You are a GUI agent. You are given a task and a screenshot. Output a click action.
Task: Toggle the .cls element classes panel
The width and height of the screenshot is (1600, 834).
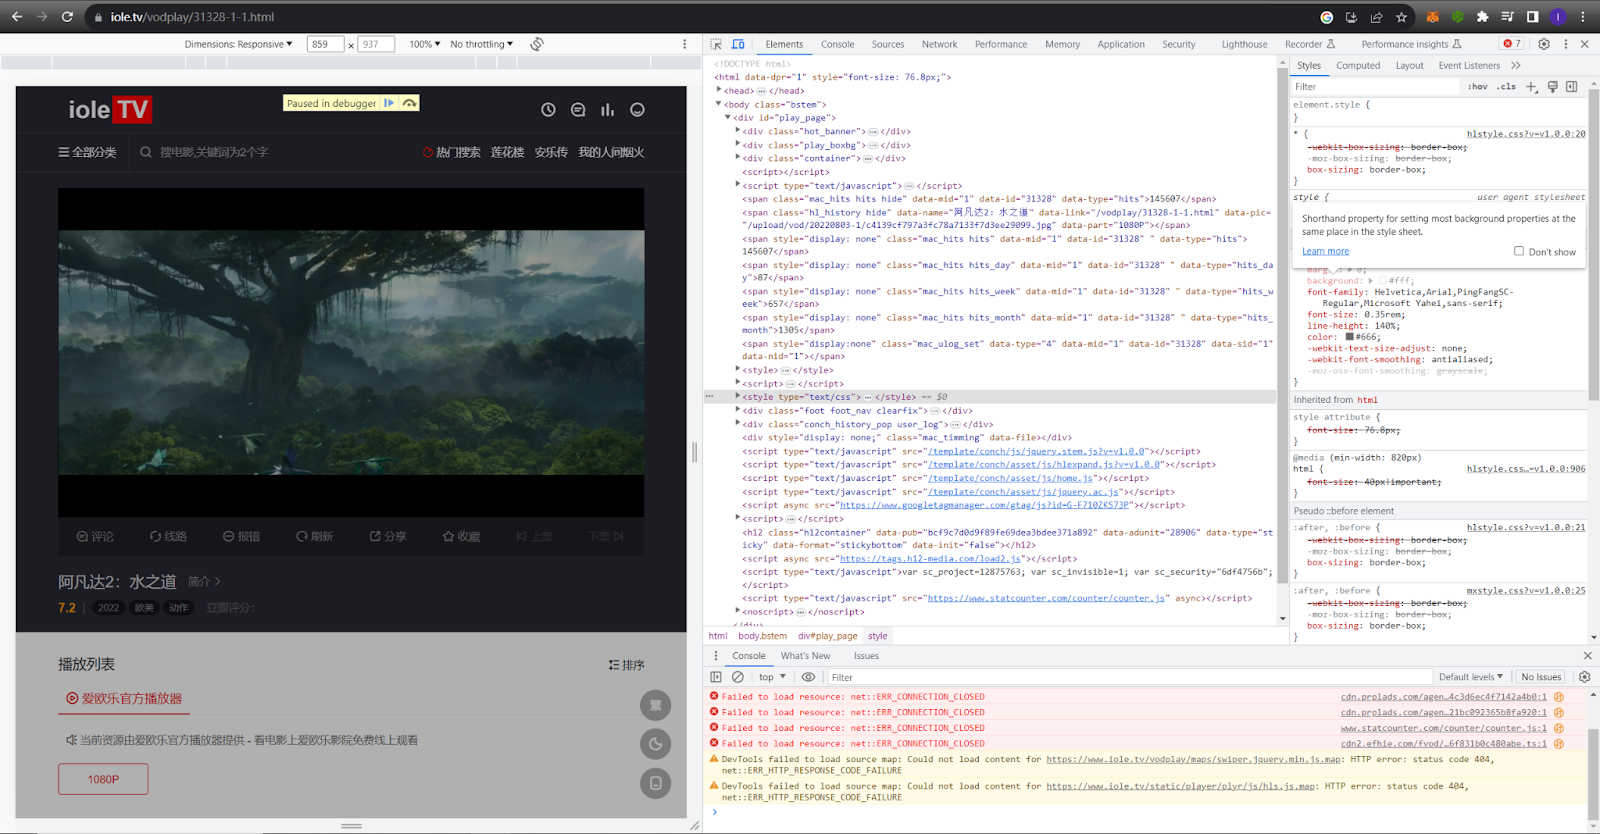click(1506, 87)
